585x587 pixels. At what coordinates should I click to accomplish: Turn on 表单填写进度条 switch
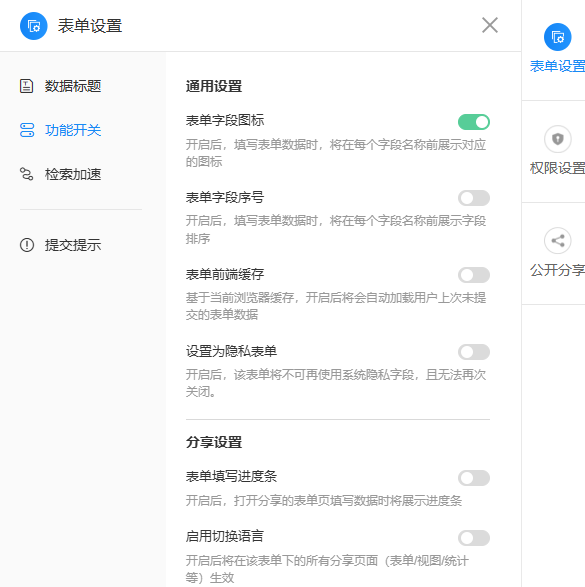coord(474,478)
